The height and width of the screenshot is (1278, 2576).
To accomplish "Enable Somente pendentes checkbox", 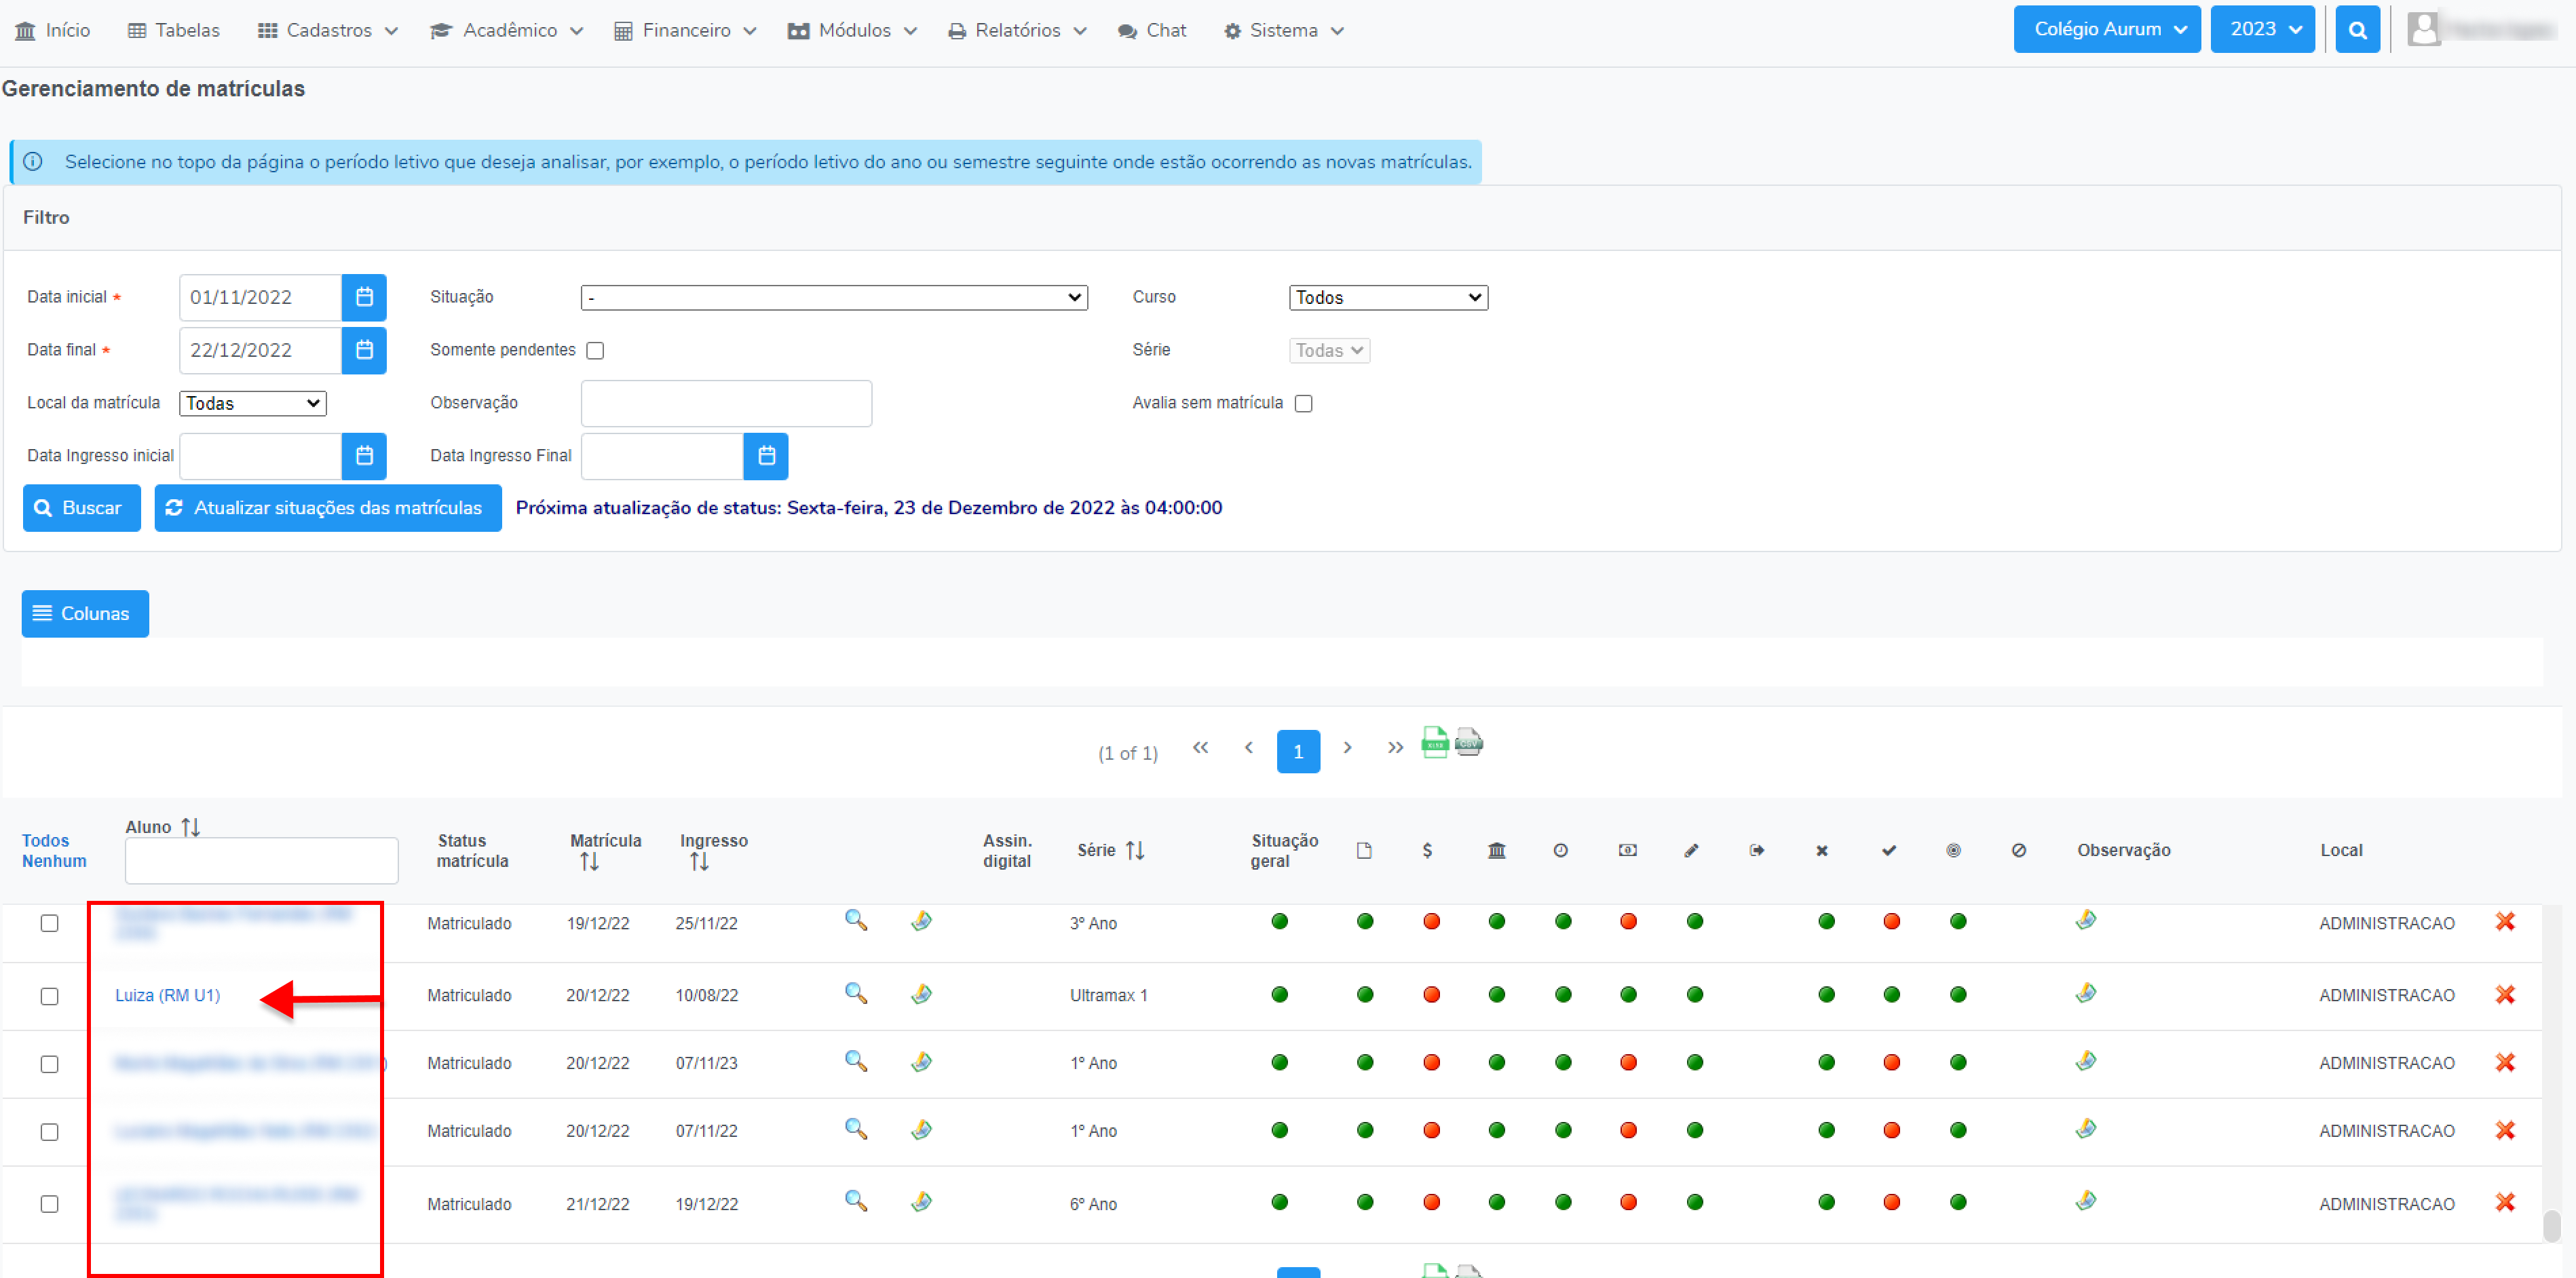I will [595, 350].
